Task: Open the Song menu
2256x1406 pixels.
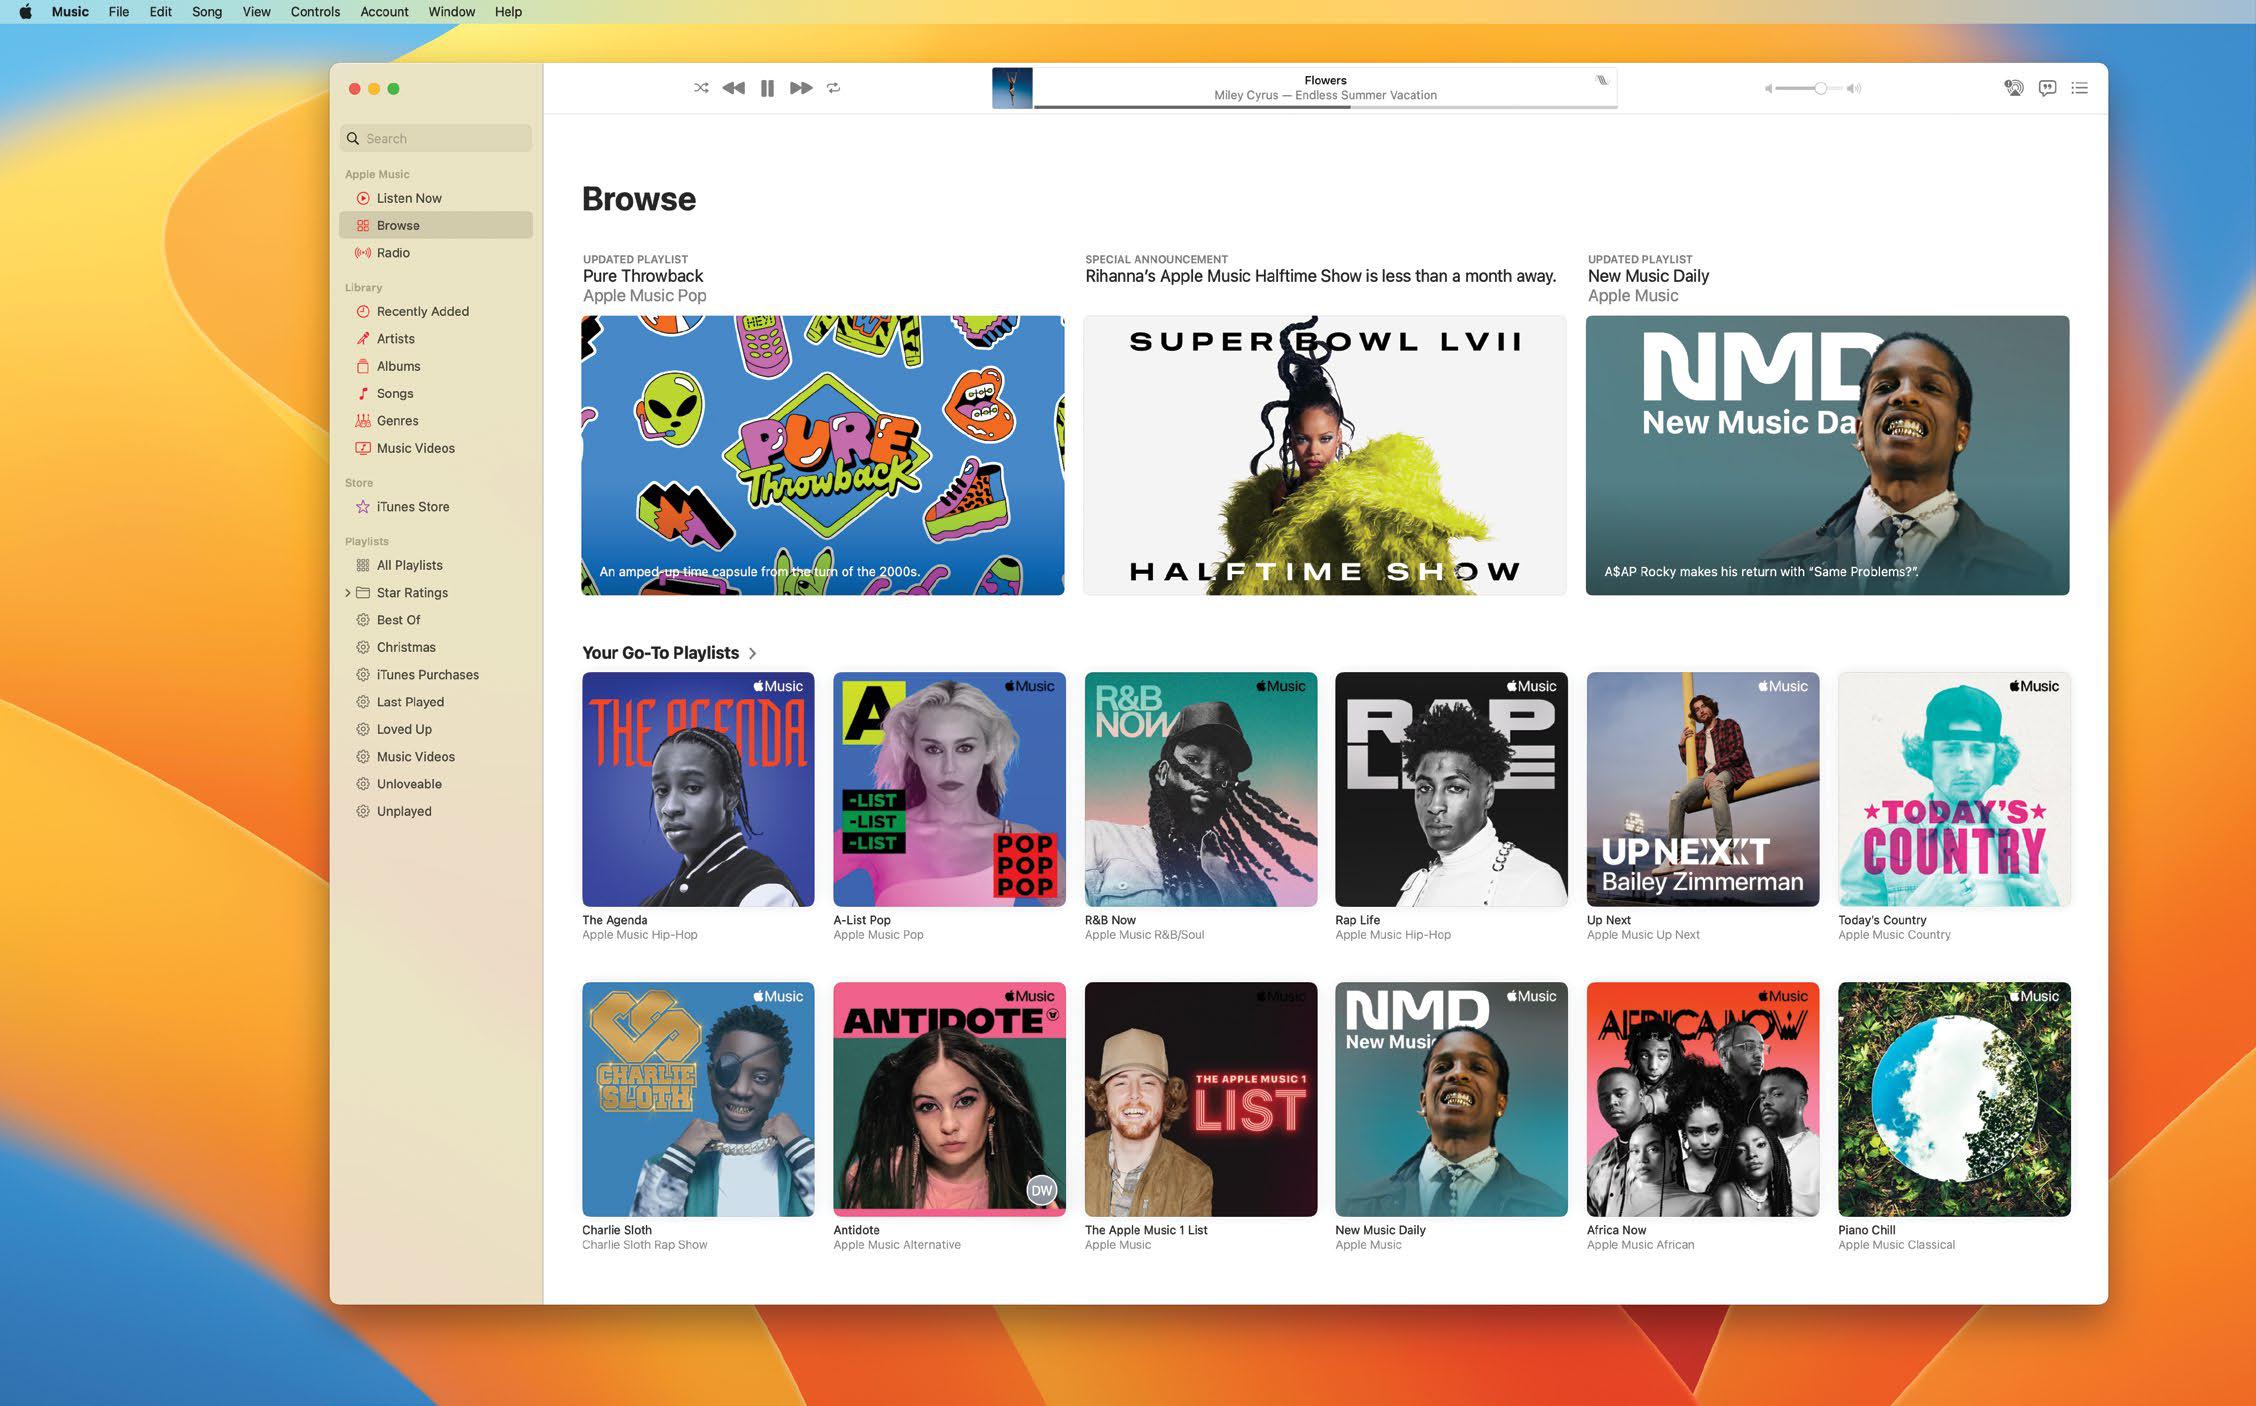Action: click(x=207, y=12)
